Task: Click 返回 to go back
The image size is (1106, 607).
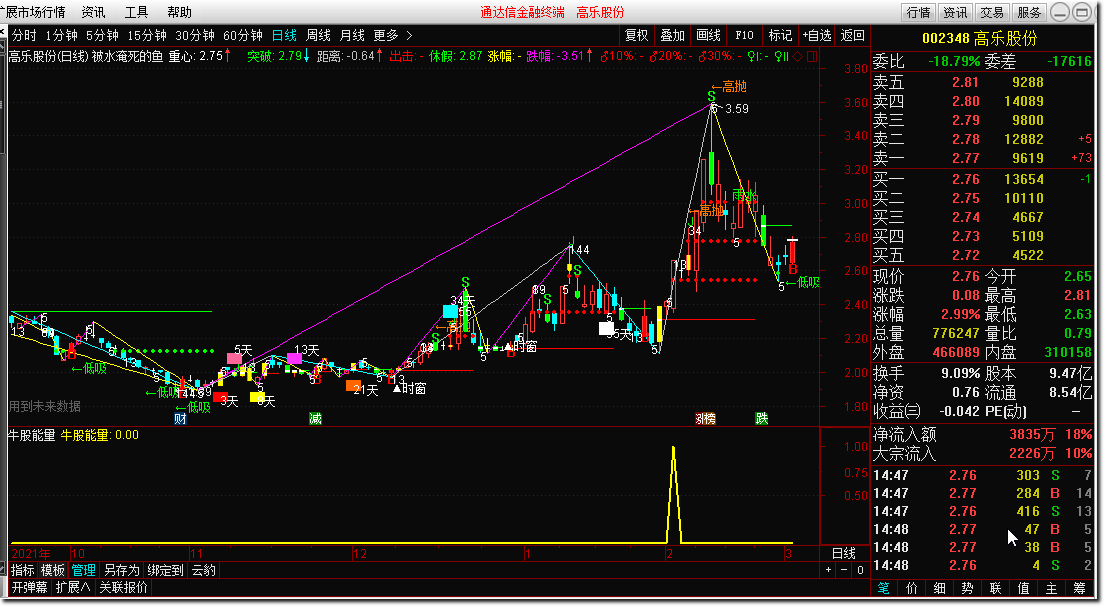Action: [852, 35]
